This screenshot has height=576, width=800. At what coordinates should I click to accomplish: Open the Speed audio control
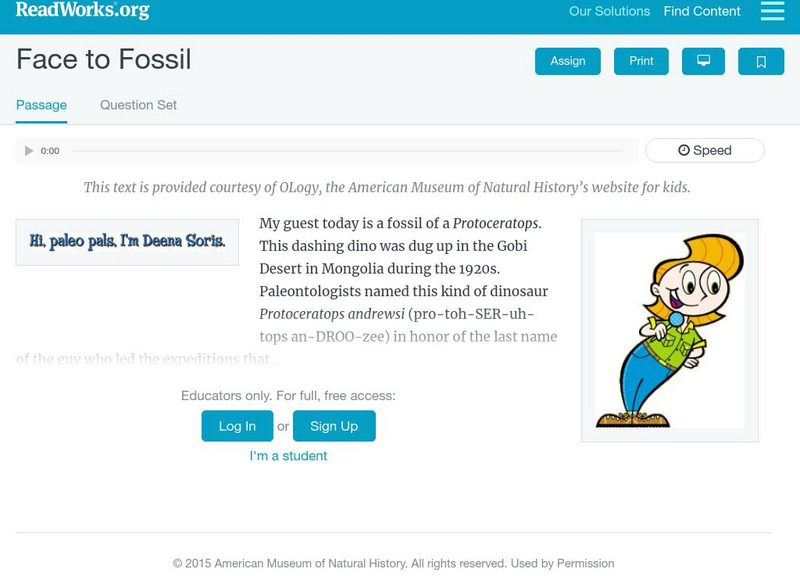point(705,150)
